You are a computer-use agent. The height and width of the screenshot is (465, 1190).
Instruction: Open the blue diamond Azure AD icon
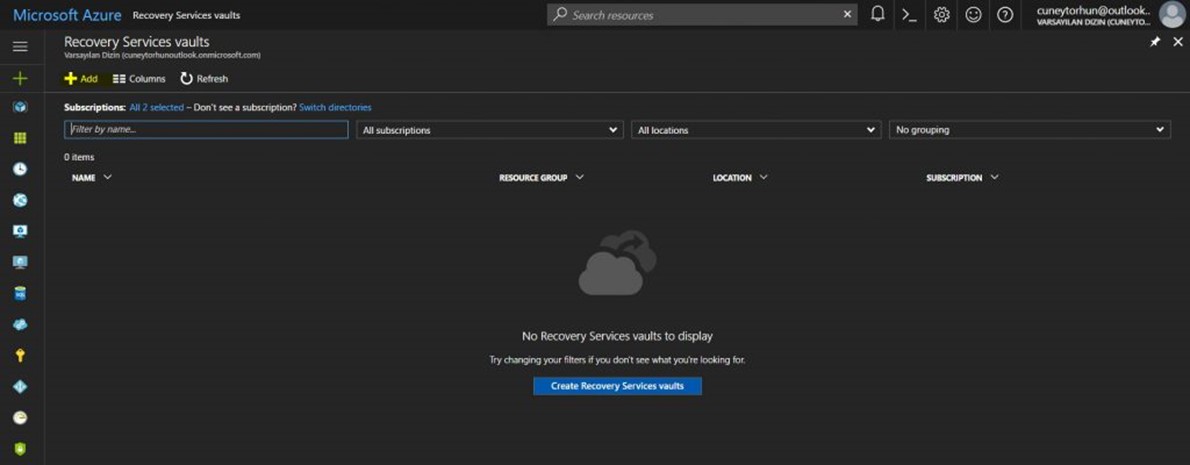pyautogui.click(x=20, y=386)
